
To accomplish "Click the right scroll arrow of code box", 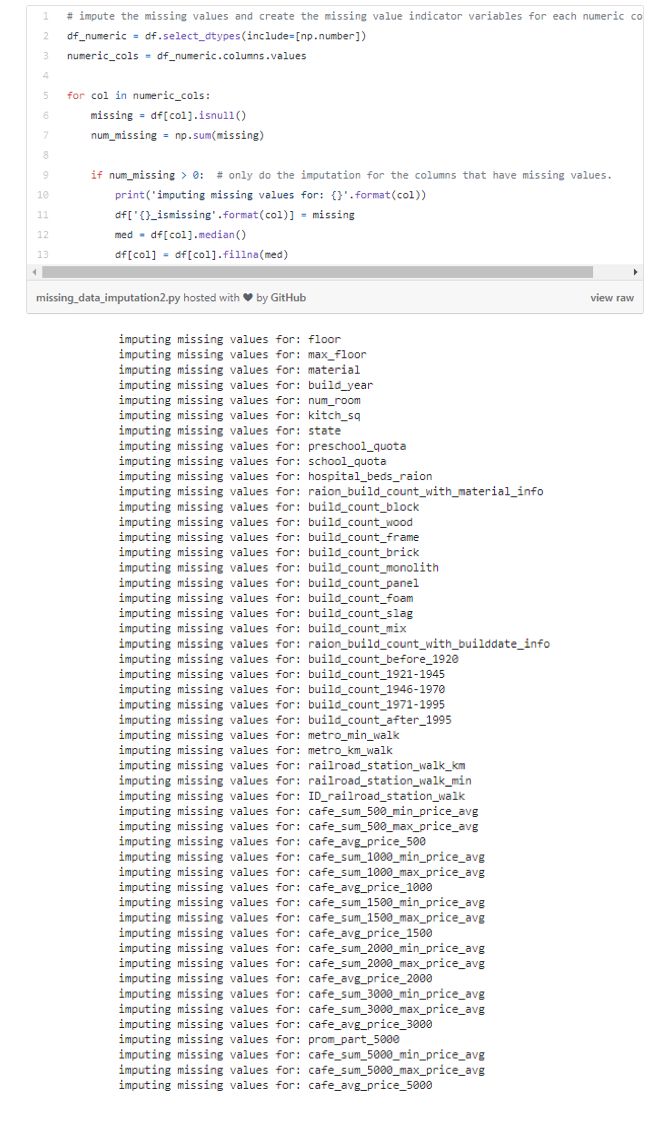I will (x=636, y=272).
